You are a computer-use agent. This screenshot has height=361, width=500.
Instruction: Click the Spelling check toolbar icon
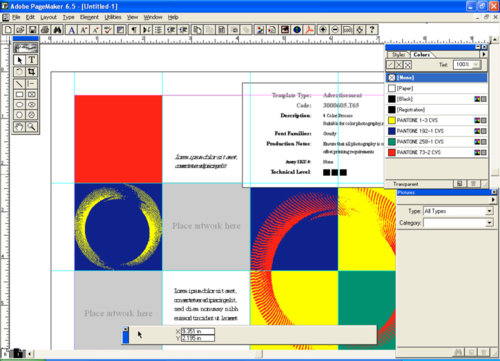tap(108, 30)
